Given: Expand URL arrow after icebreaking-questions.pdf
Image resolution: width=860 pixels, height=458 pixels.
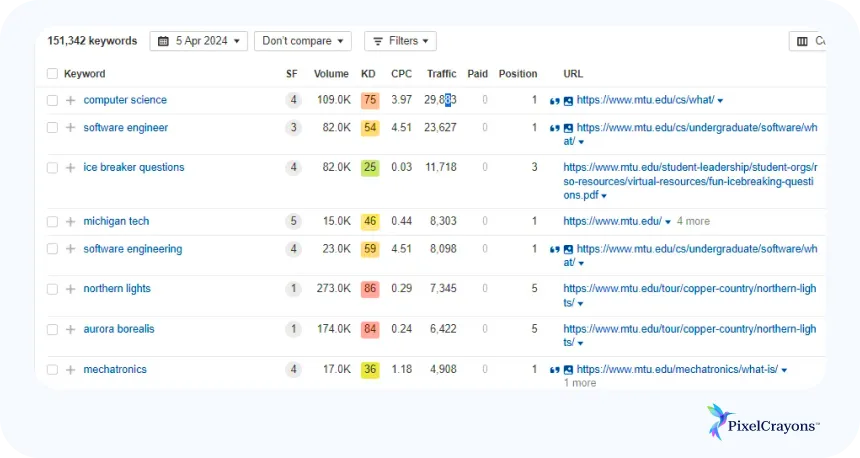Looking at the screenshot, I should coord(604,196).
